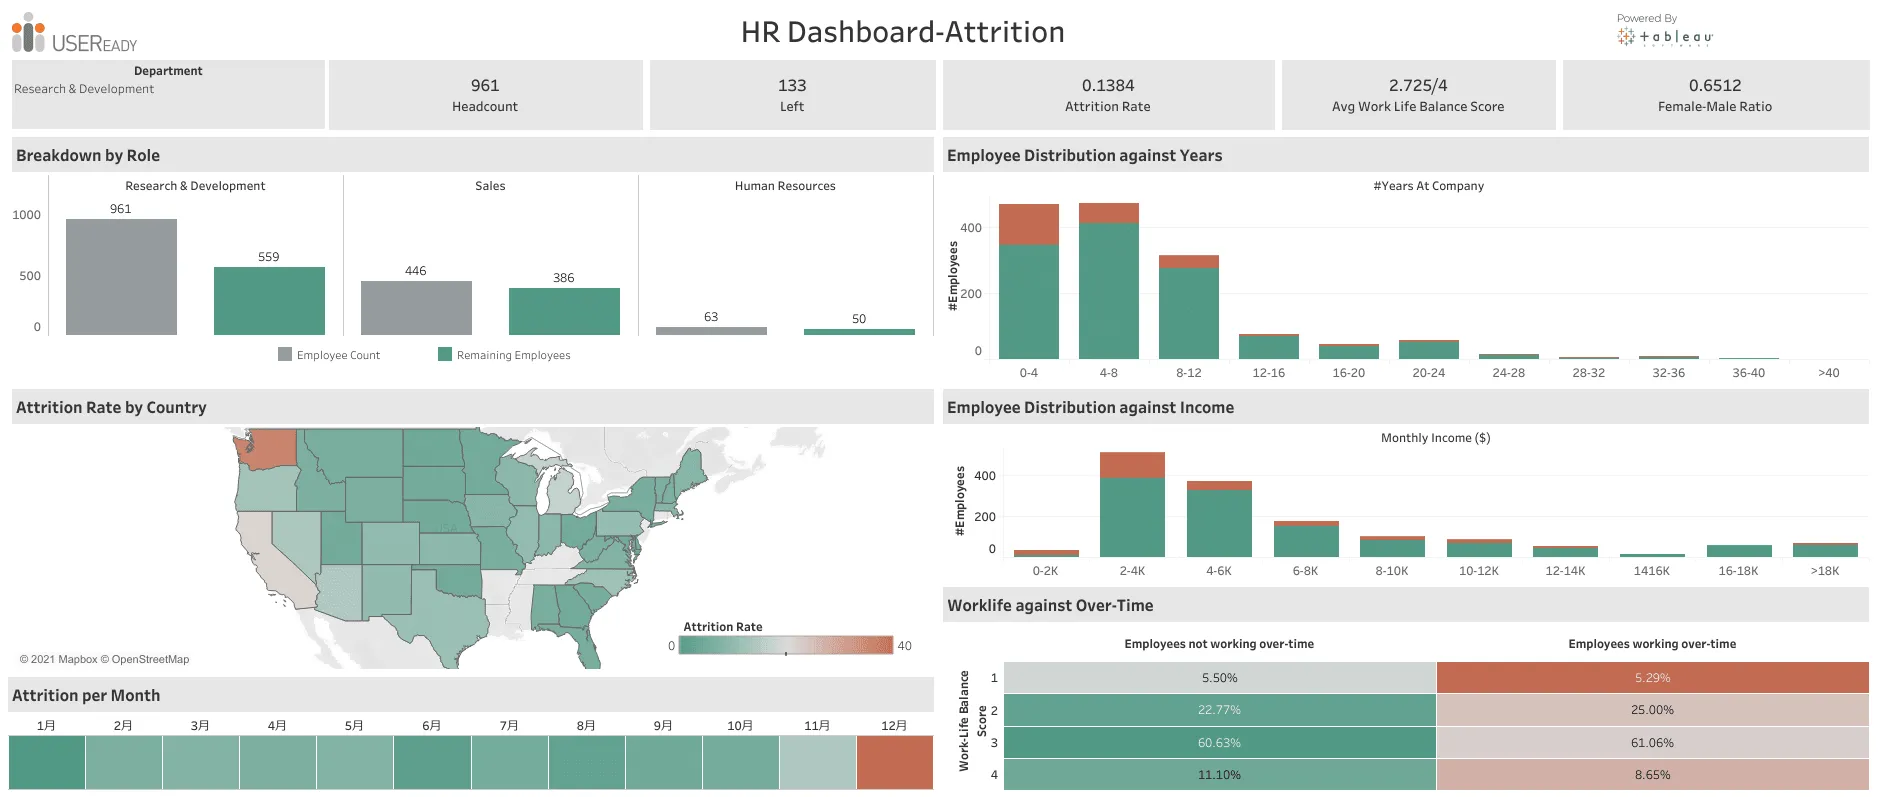Click the 61.06% over-time cell
This screenshot has height=797, width=1880.
pos(1653,743)
